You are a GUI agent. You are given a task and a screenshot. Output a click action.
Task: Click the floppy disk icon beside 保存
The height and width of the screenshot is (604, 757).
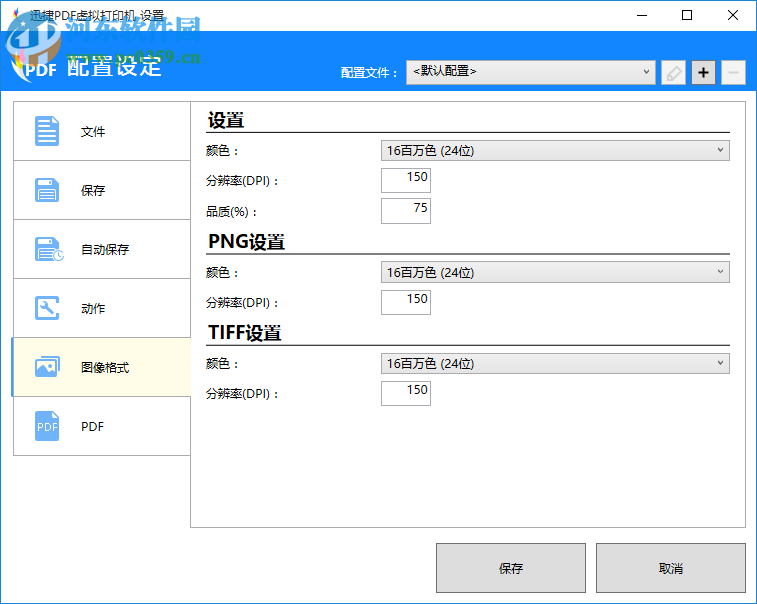coord(47,190)
